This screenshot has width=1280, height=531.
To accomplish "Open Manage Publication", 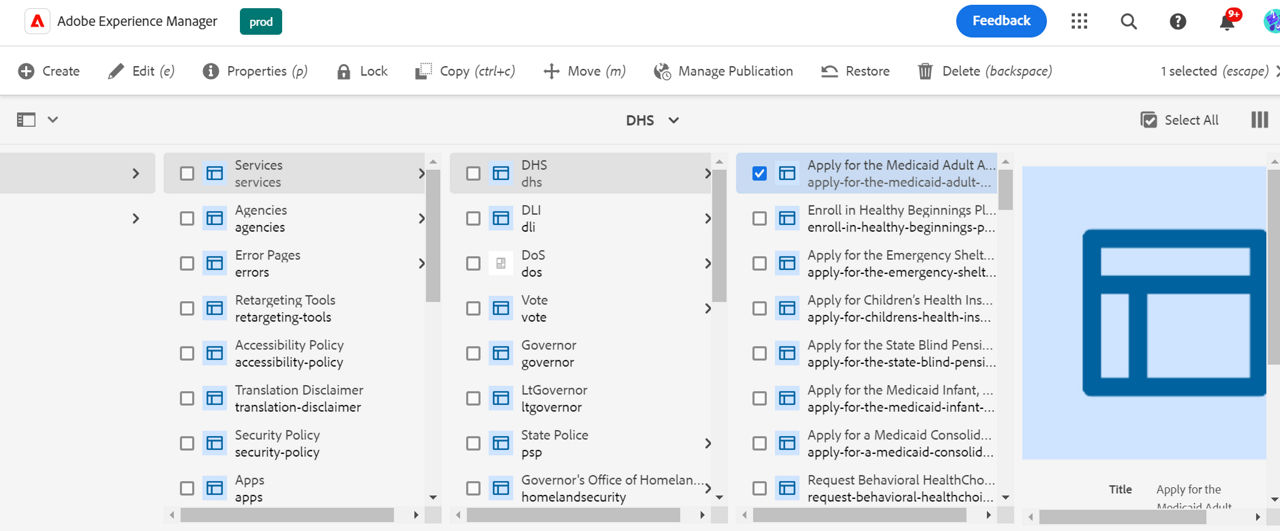I will [723, 71].
